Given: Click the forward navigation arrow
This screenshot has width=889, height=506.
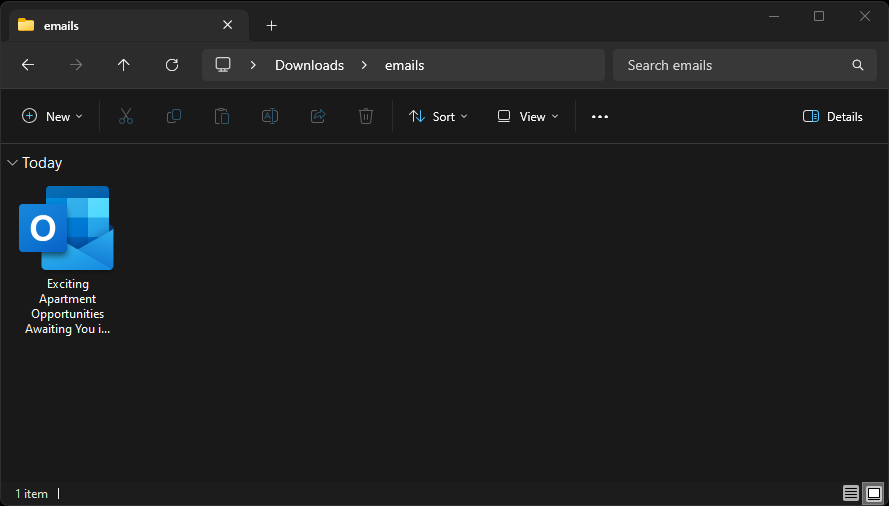Looking at the screenshot, I should tap(75, 65).
